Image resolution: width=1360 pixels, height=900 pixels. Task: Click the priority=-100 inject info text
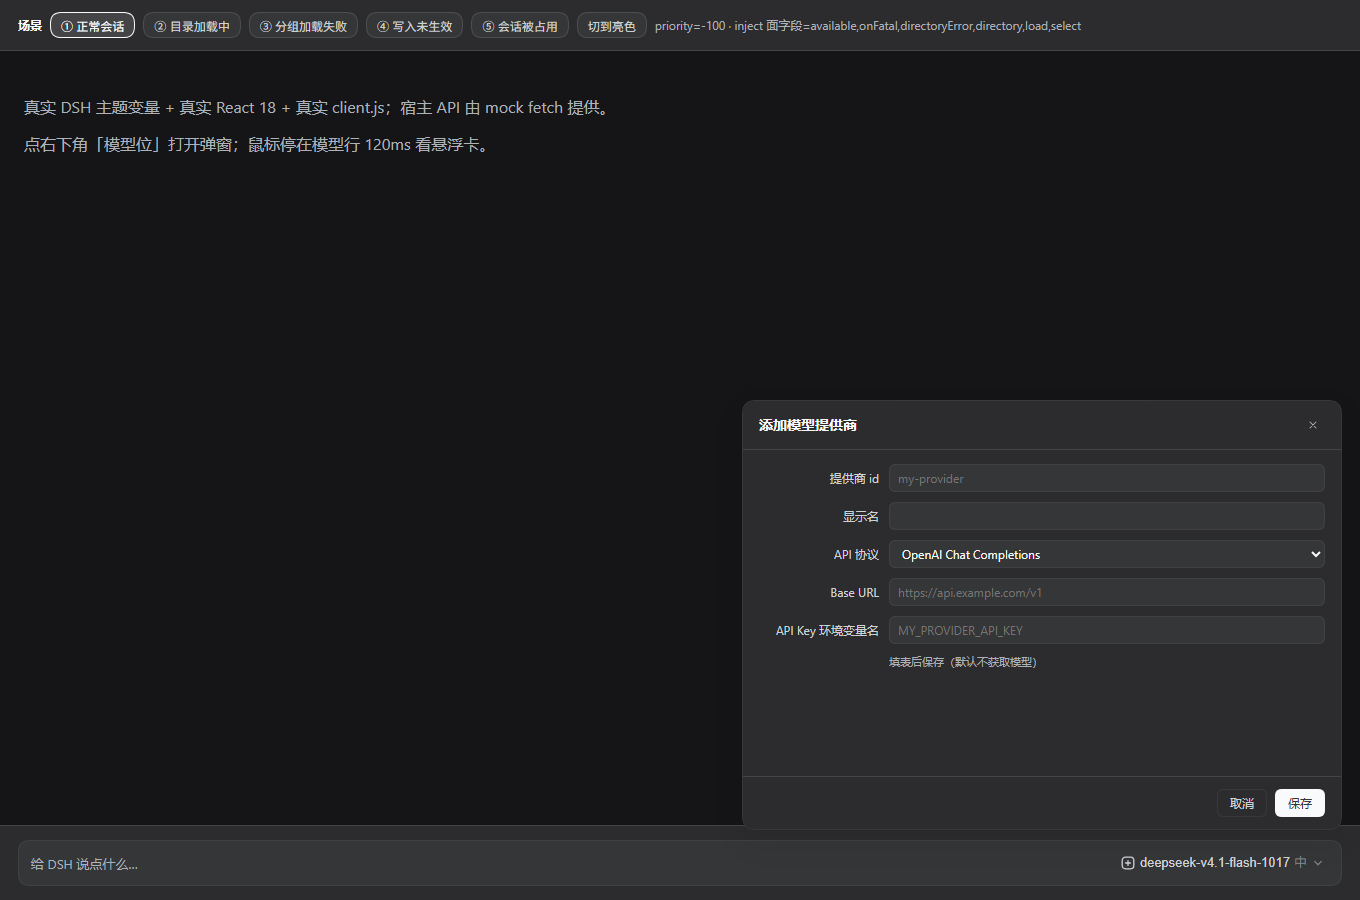pos(868,26)
